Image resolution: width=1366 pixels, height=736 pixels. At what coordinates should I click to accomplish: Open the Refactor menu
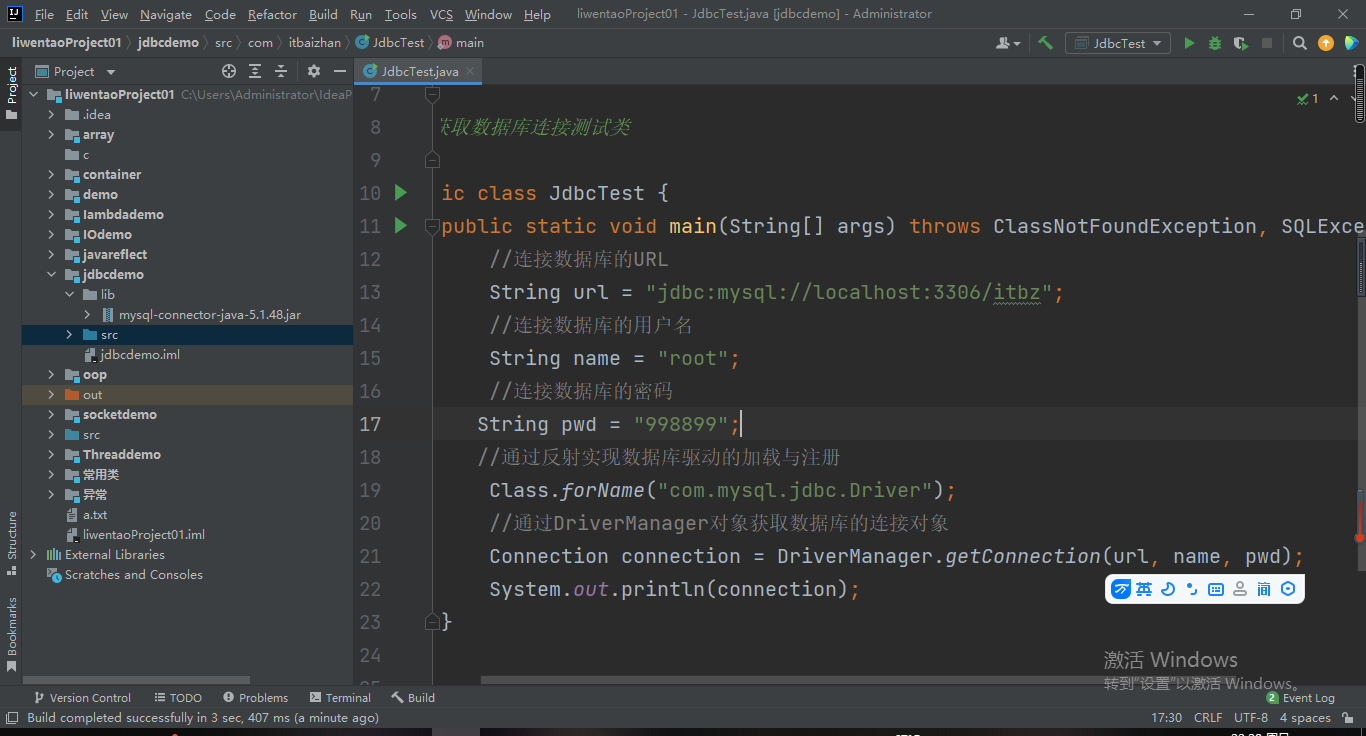tap(272, 14)
